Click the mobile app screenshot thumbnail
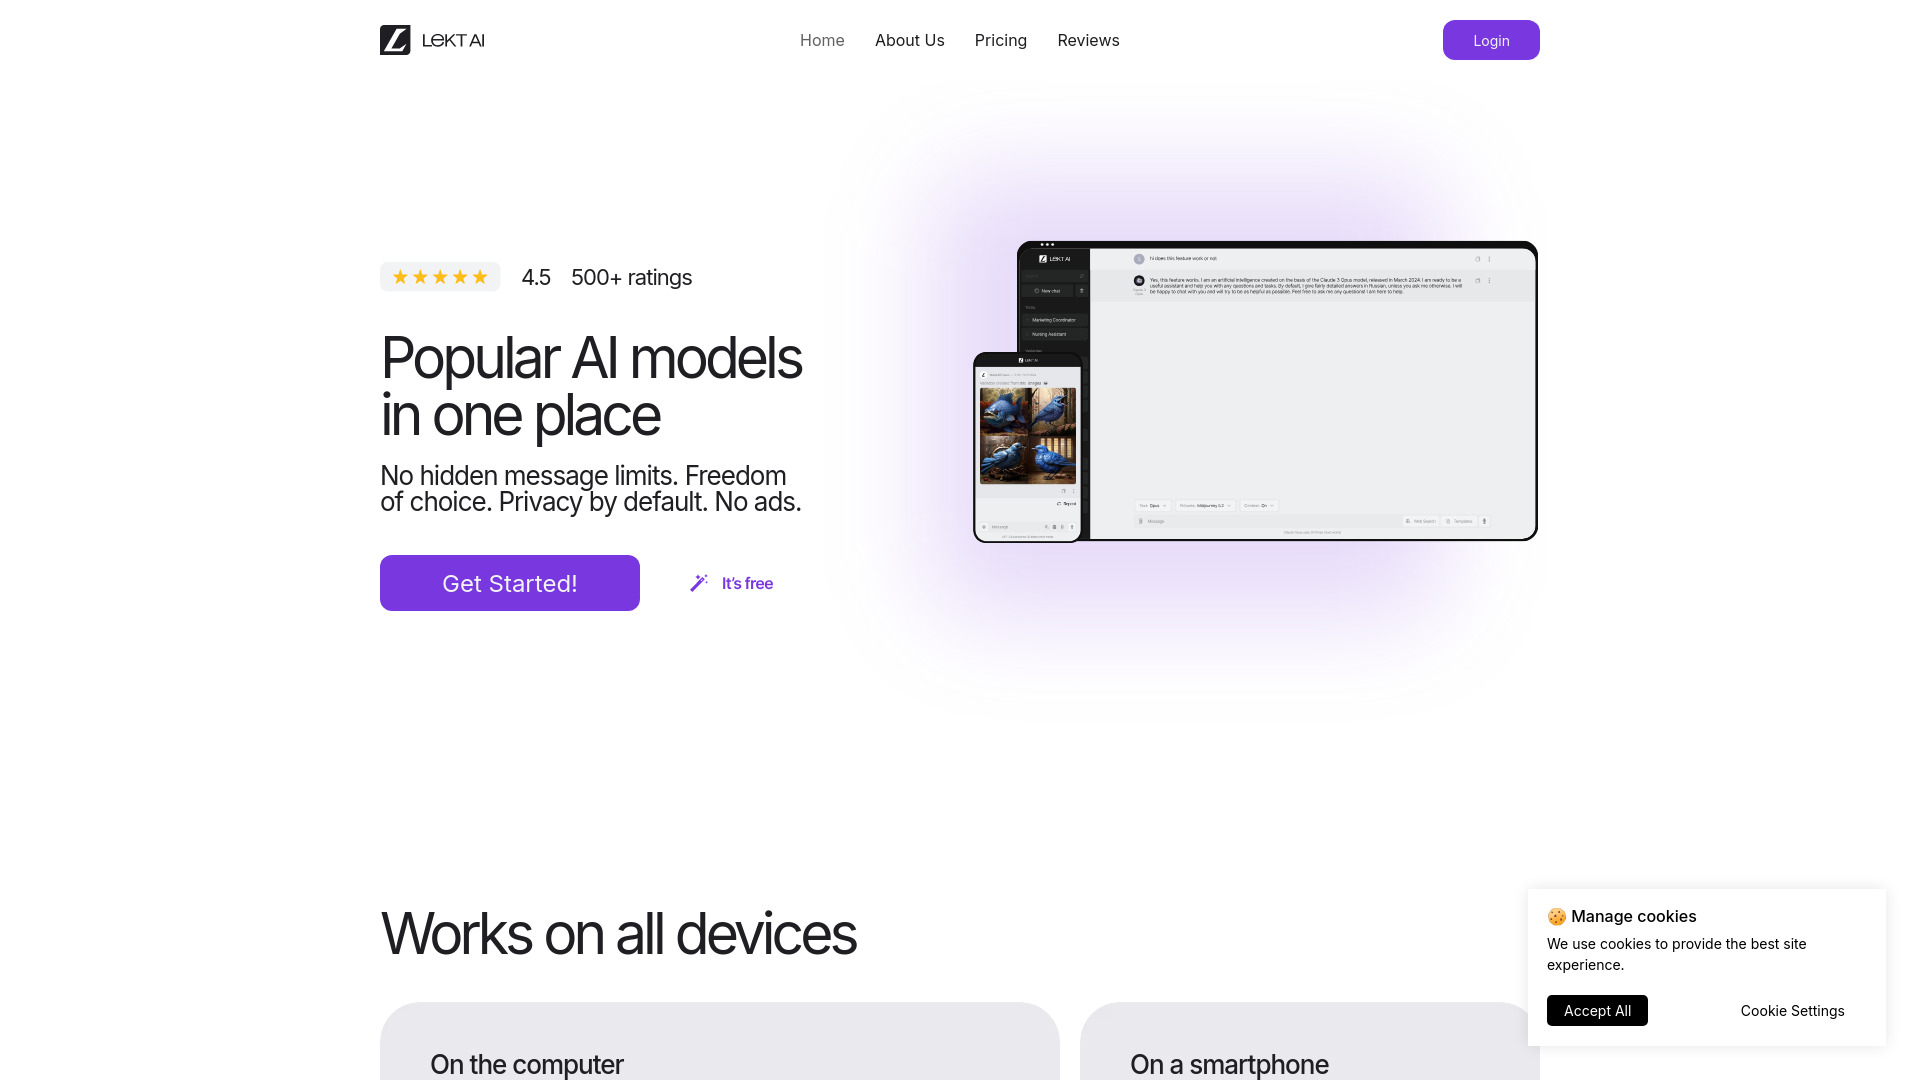This screenshot has height=1080, width=1920. pyautogui.click(x=1027, y=447)
